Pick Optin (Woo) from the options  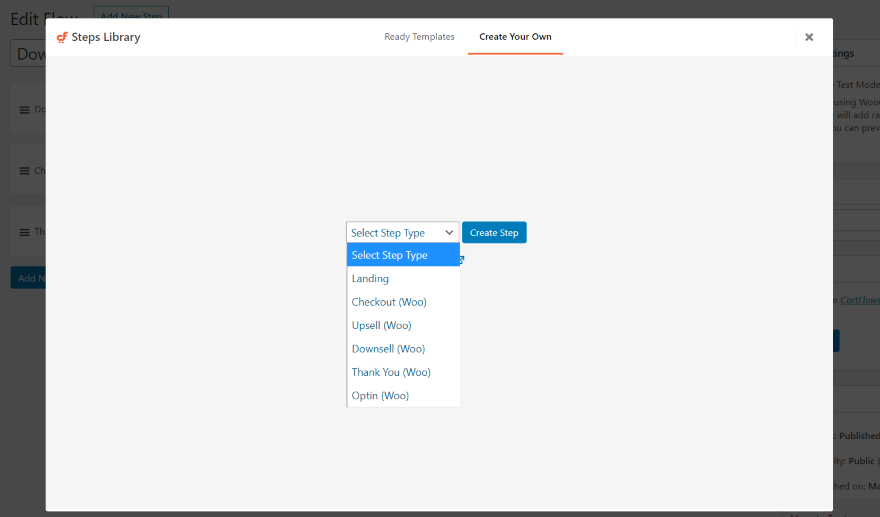(403, 395)
